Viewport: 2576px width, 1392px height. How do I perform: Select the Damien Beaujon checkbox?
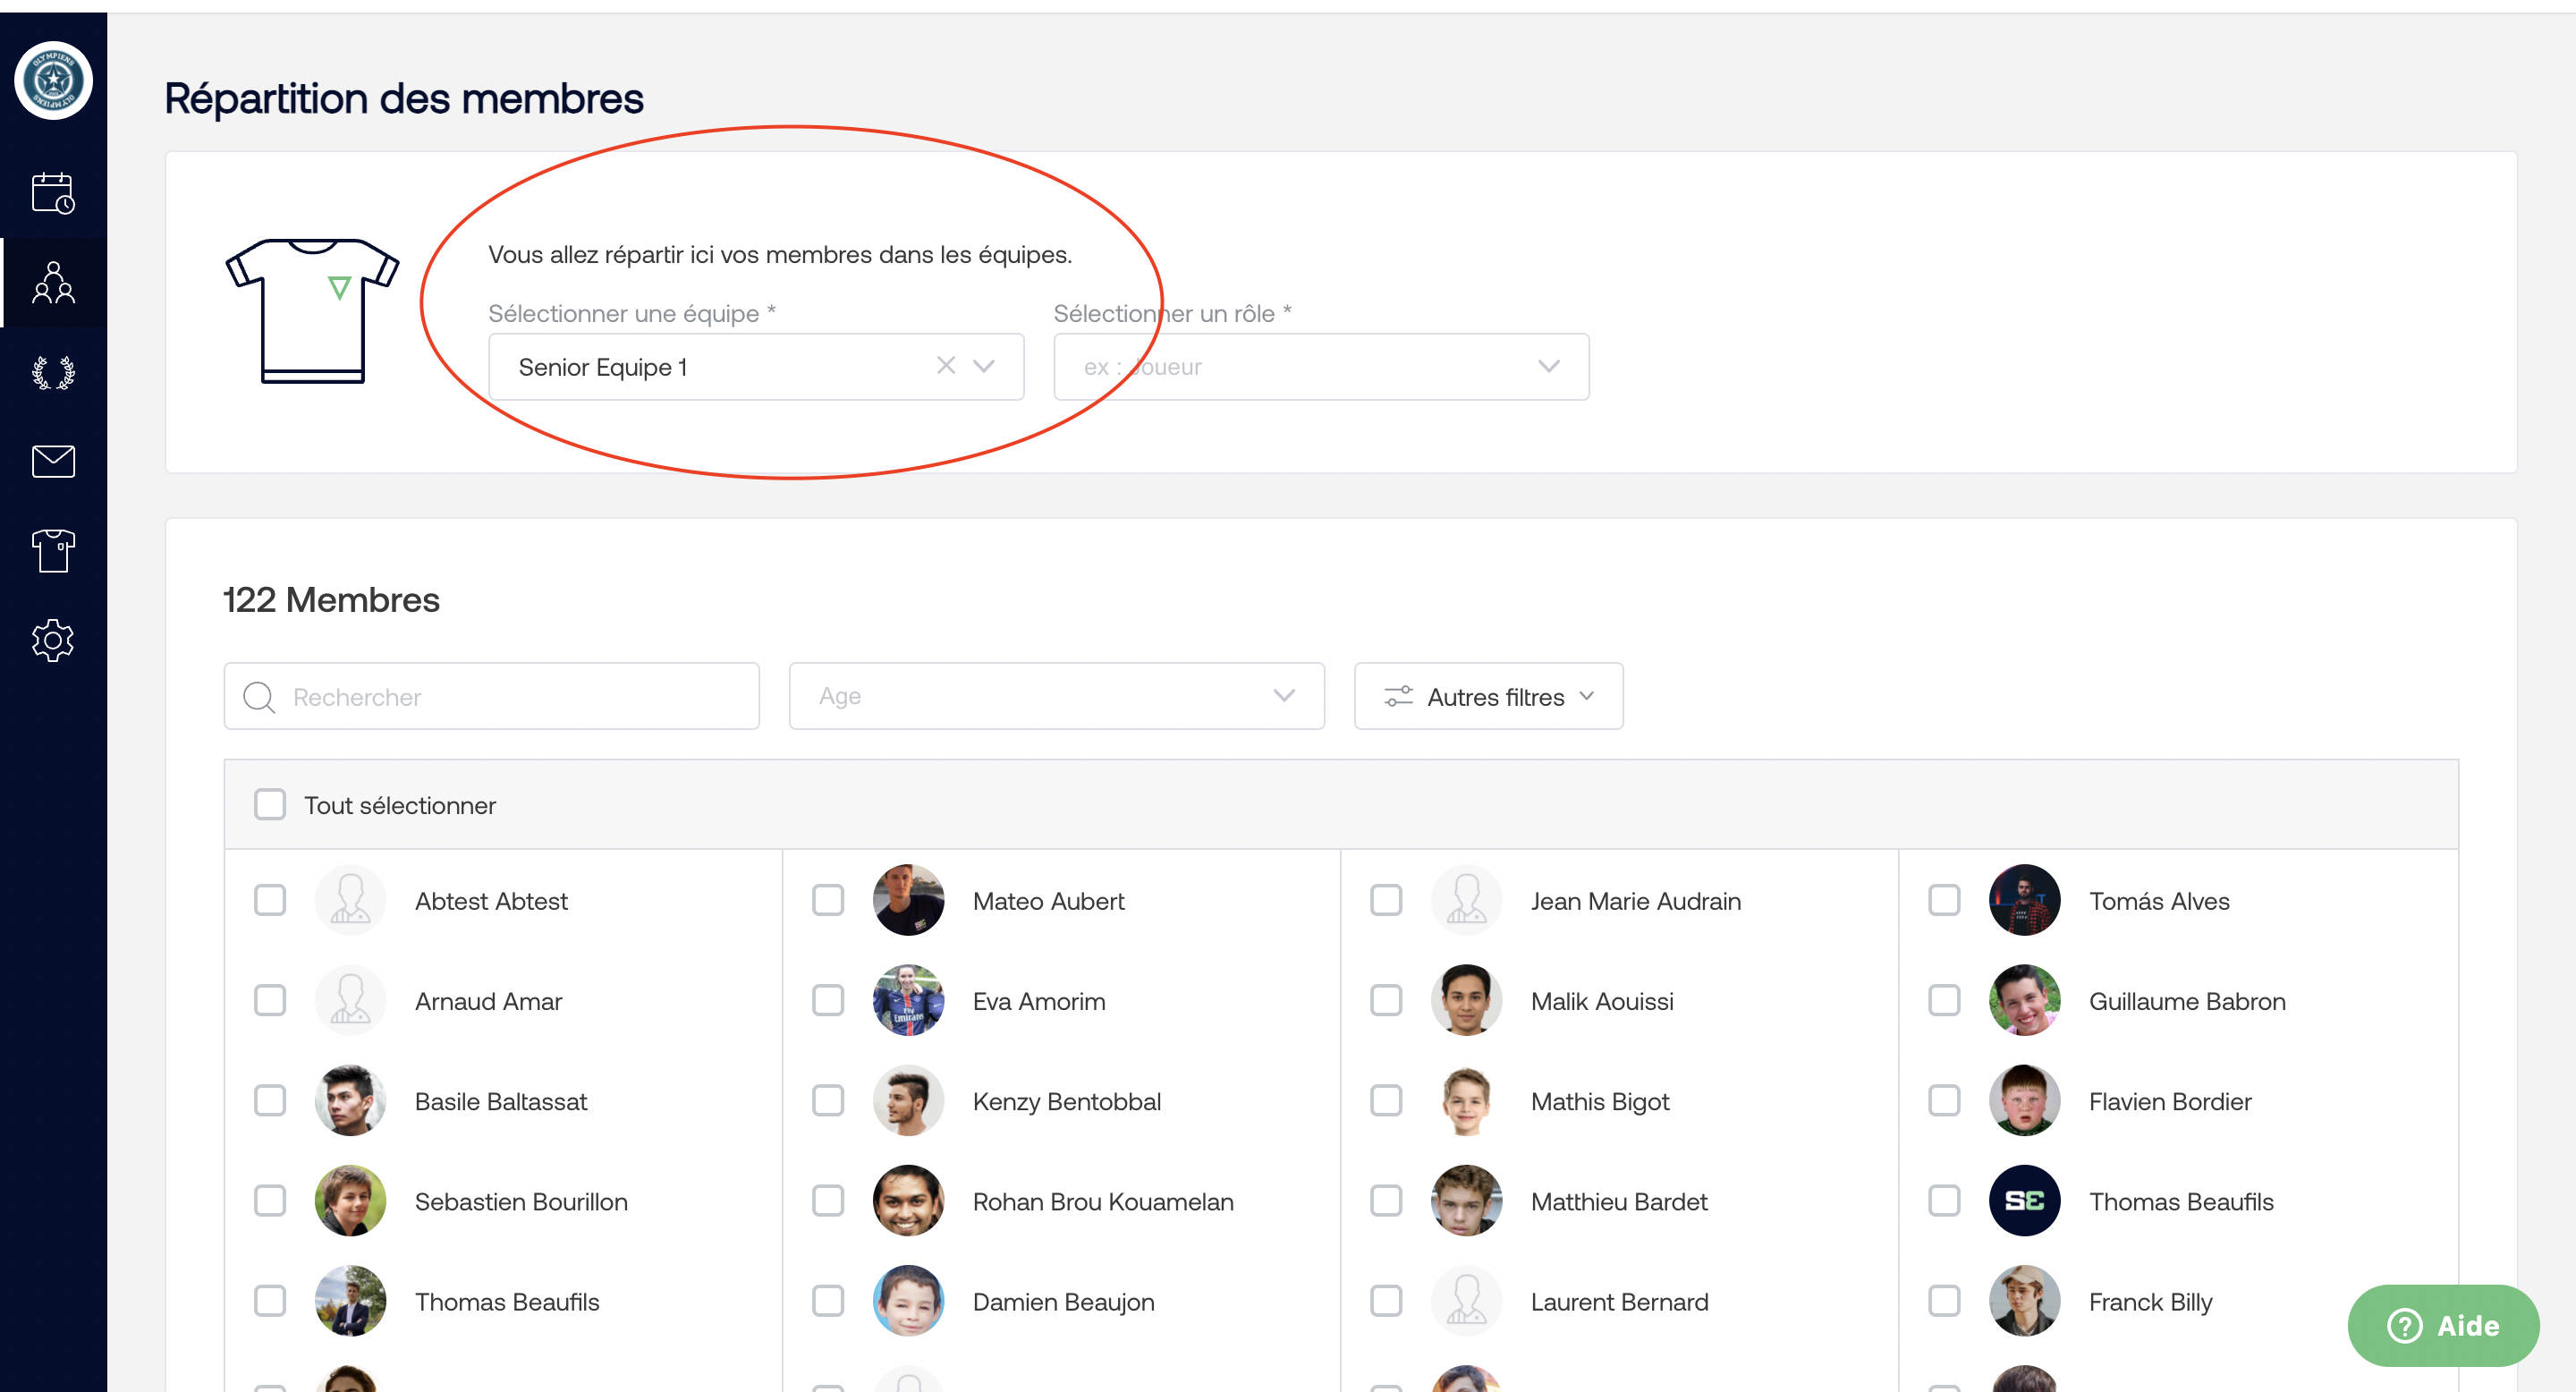(828, 1300)
